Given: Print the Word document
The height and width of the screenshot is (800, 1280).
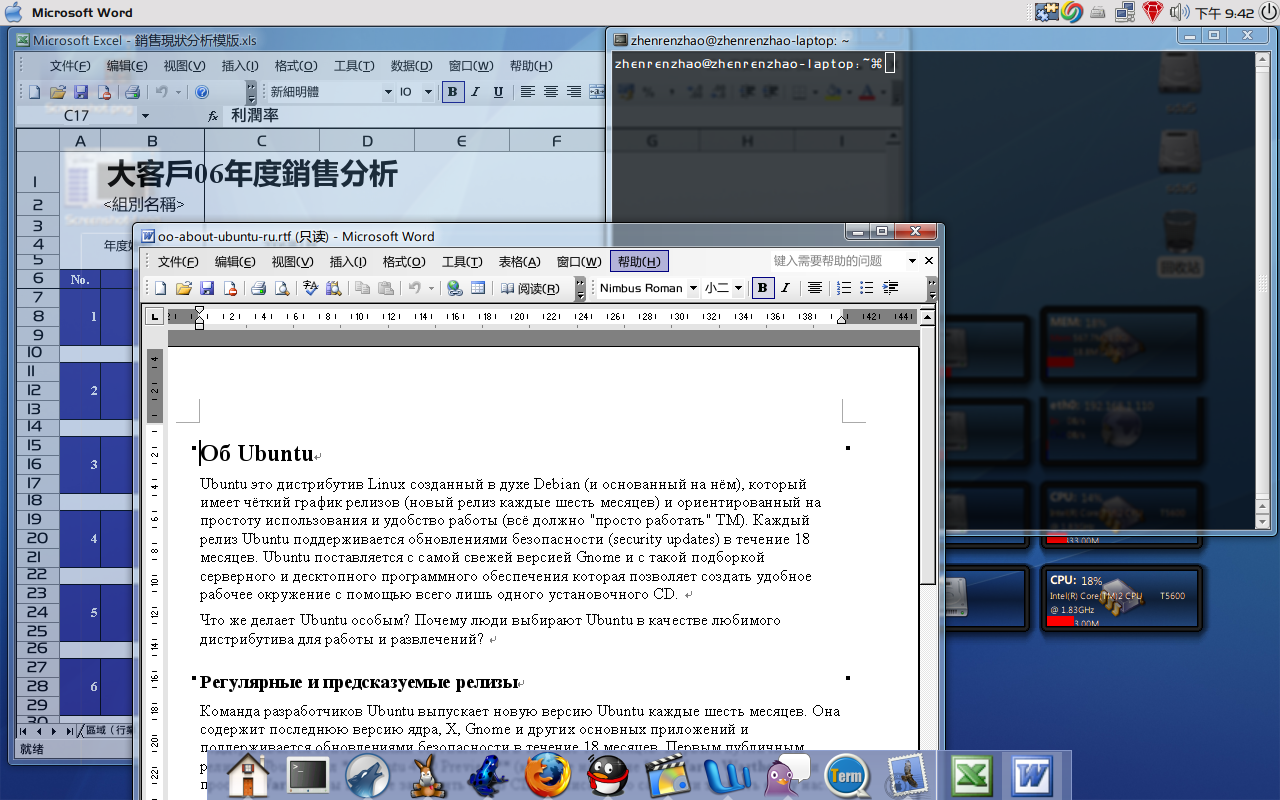Looking at the screenshot, I should [x=258, y=288].
